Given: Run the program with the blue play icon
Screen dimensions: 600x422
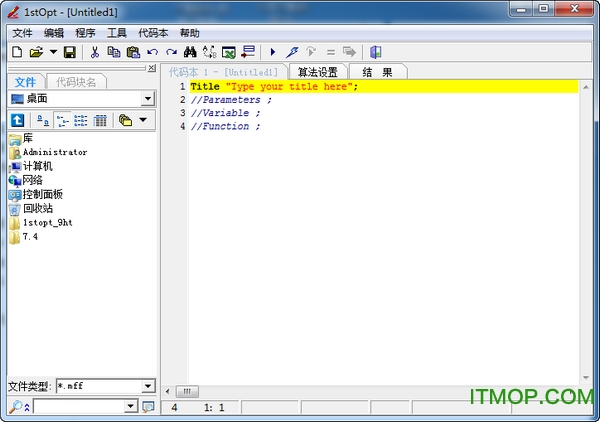Looking at the screenshot, I should 272,52.
